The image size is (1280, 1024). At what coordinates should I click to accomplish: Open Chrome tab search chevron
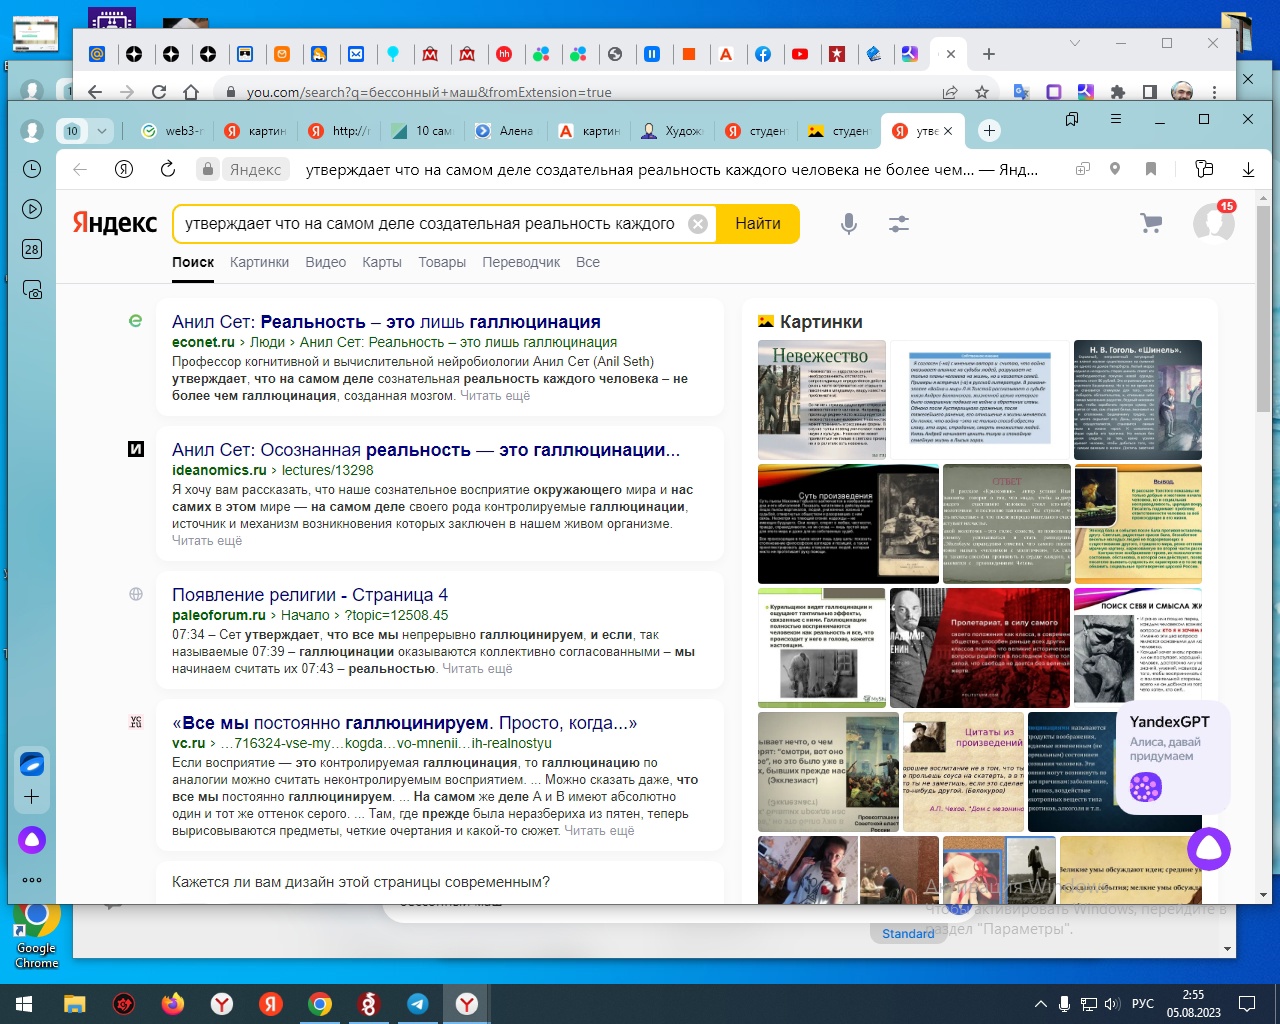(x=1075, y=43)
